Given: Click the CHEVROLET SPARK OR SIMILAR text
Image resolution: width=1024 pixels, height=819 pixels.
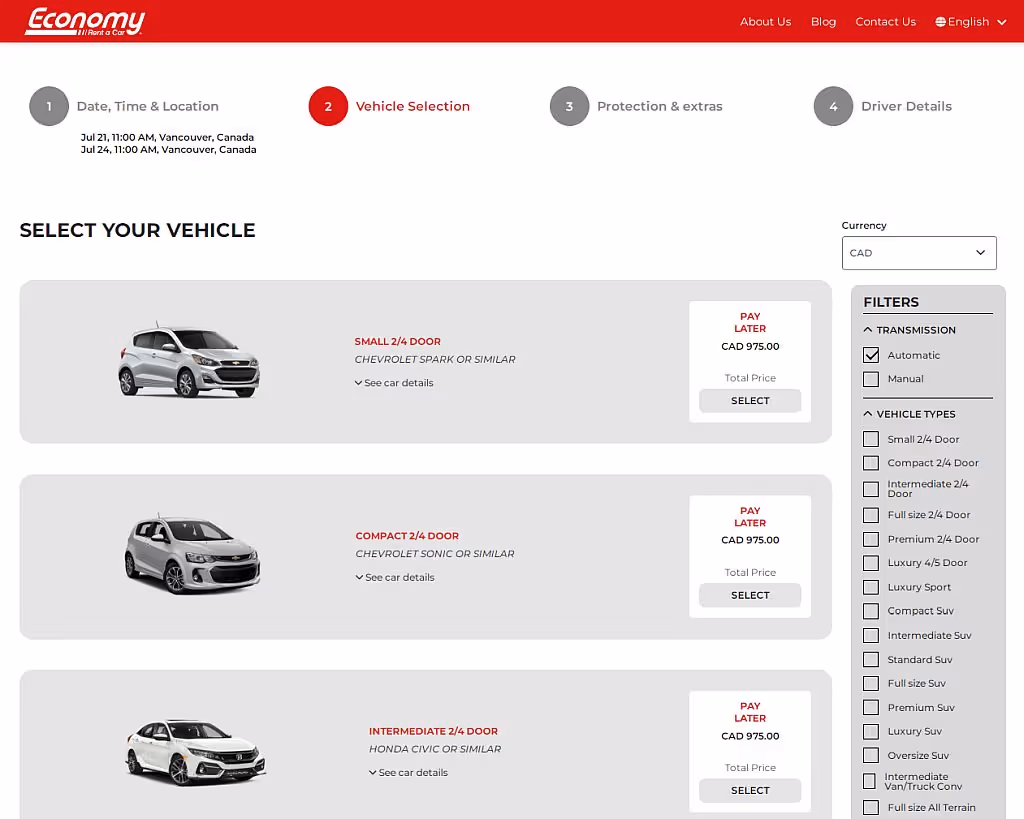Looking at the screenshot, I should 435,359.
